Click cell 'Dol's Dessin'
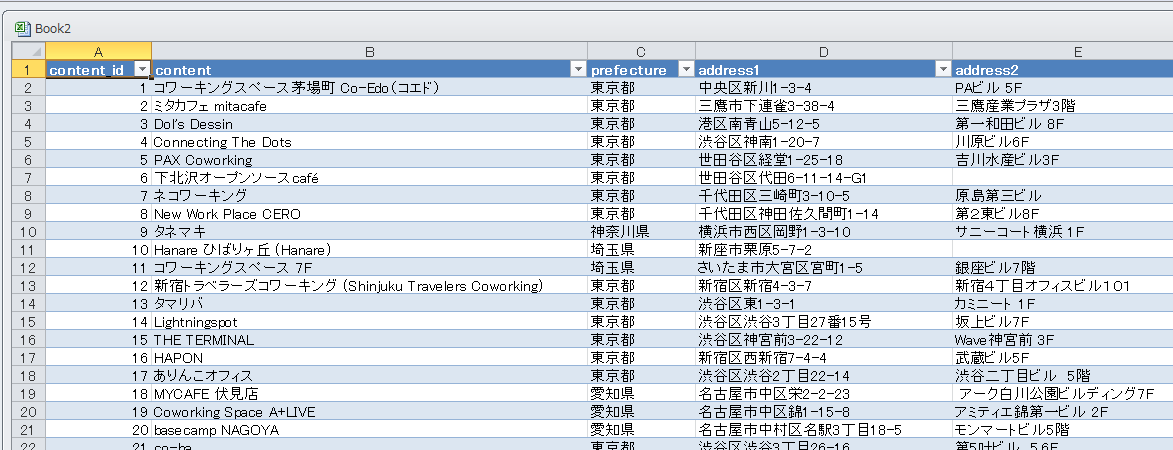Screen dimensions: 1173x450 tap(370, 123)
